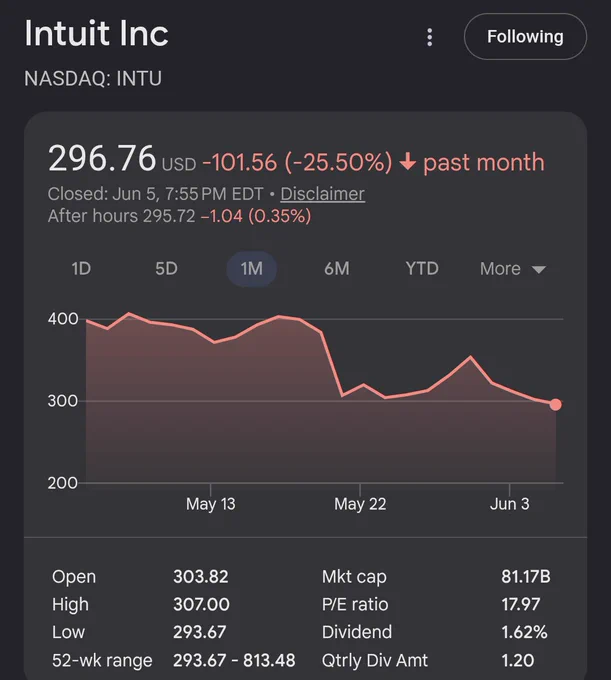The height and width of the screenshot is (680, 611).
Task: Click the May 13 date marker on chart
Action: (x=211, y=504)
